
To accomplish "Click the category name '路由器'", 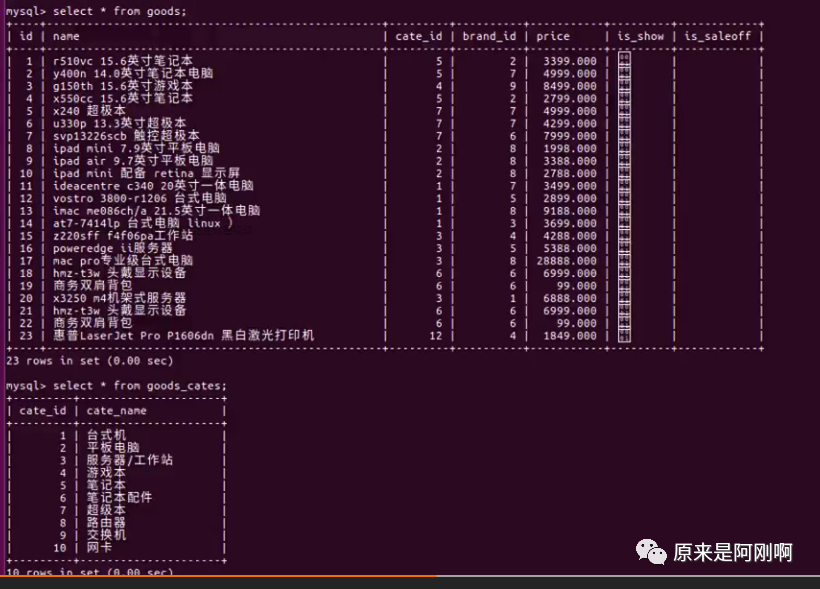I will tap(106, 523).
